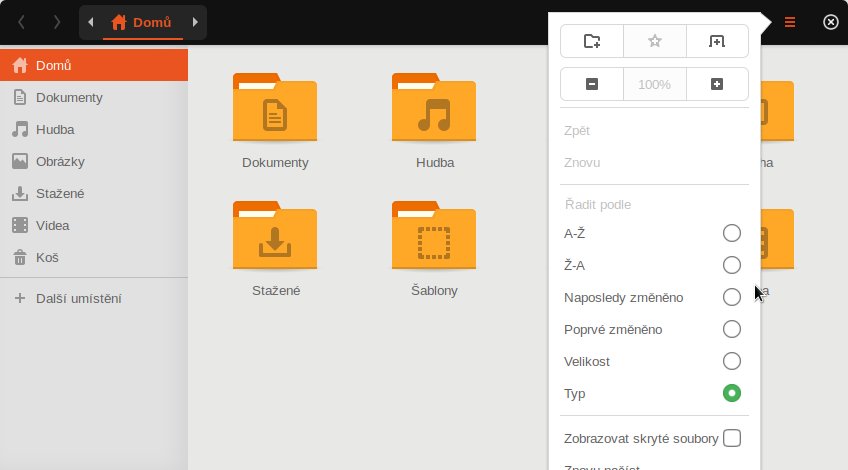Select the Šablony folder icon
848x470 pixels.
pyautogui.click(x=434, y=235)
